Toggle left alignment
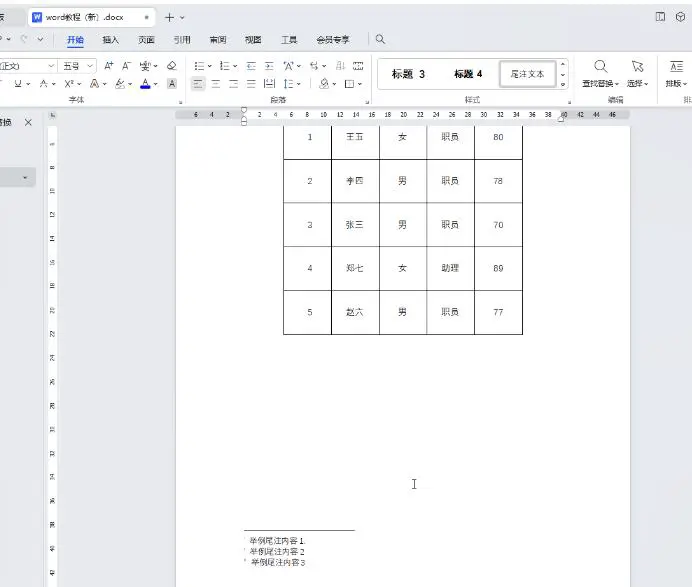This screenshot has height=587, width=692. [x=198, y=83]
